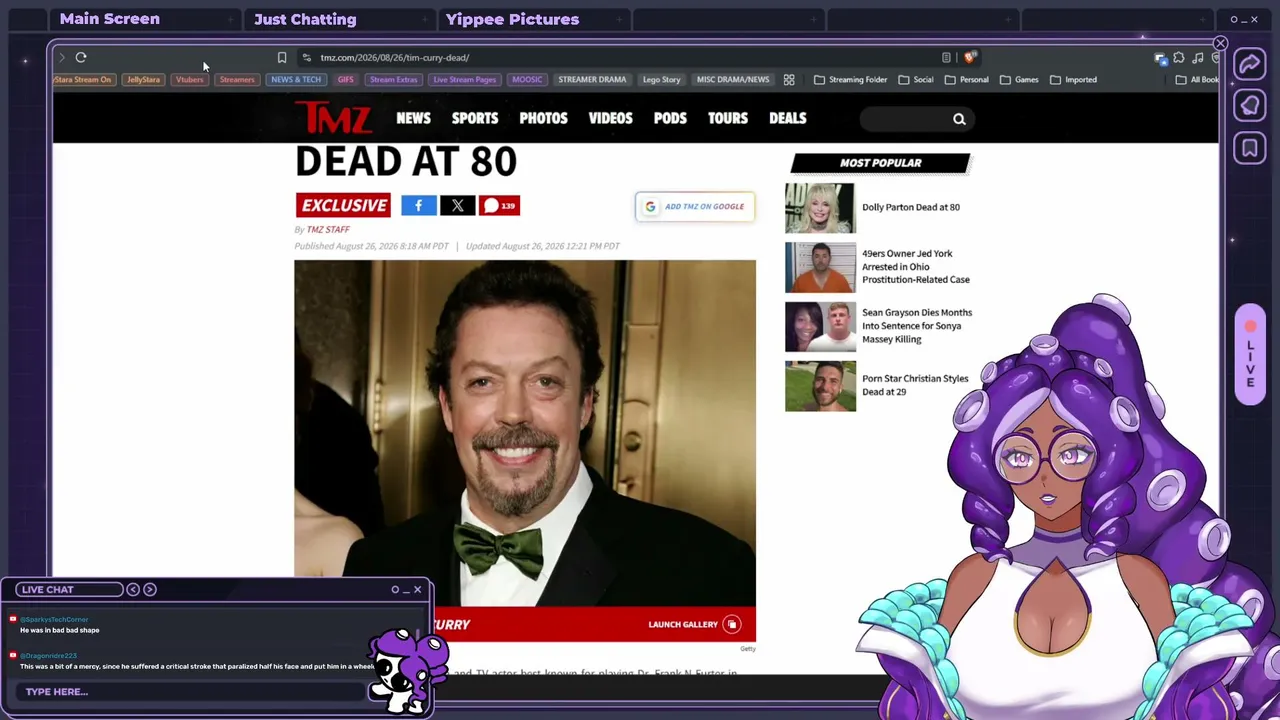Viewport: 1280px width, 720px height.
Task: Open the MOOSIC bookmark
Action: coord(527,80)
